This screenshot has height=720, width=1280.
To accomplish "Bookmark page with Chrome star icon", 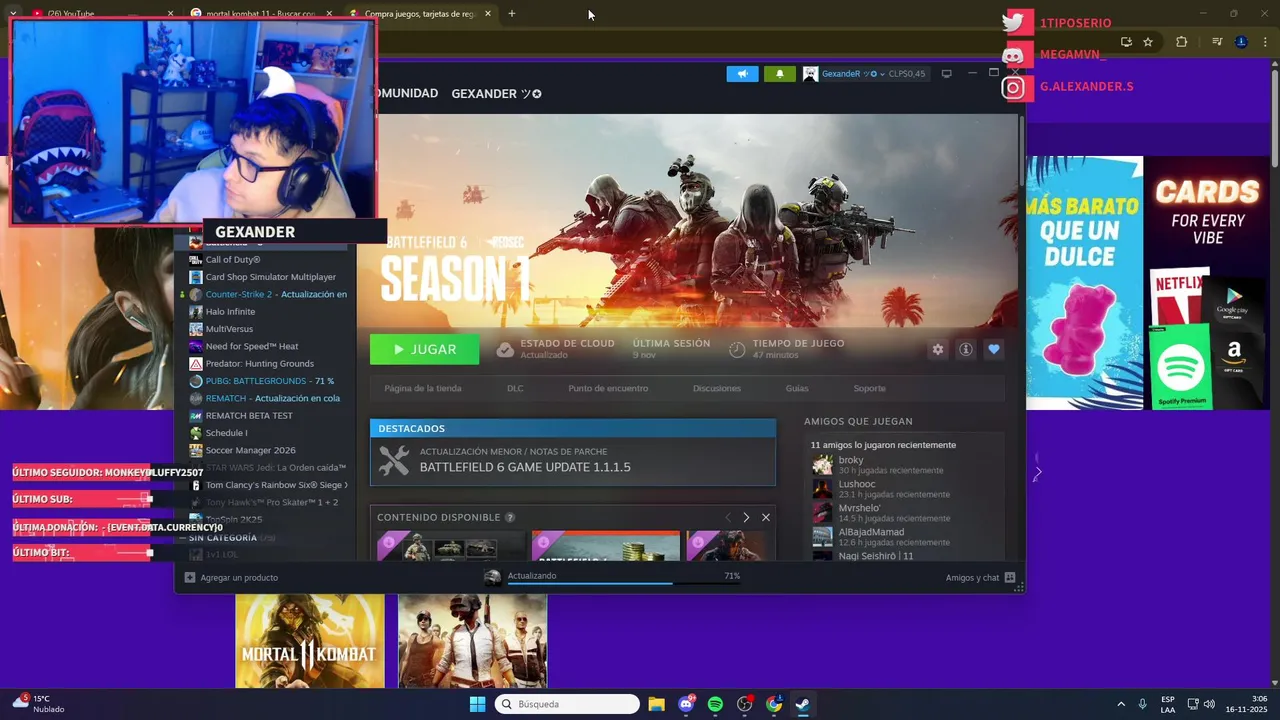I will [x=1148, y=42].
